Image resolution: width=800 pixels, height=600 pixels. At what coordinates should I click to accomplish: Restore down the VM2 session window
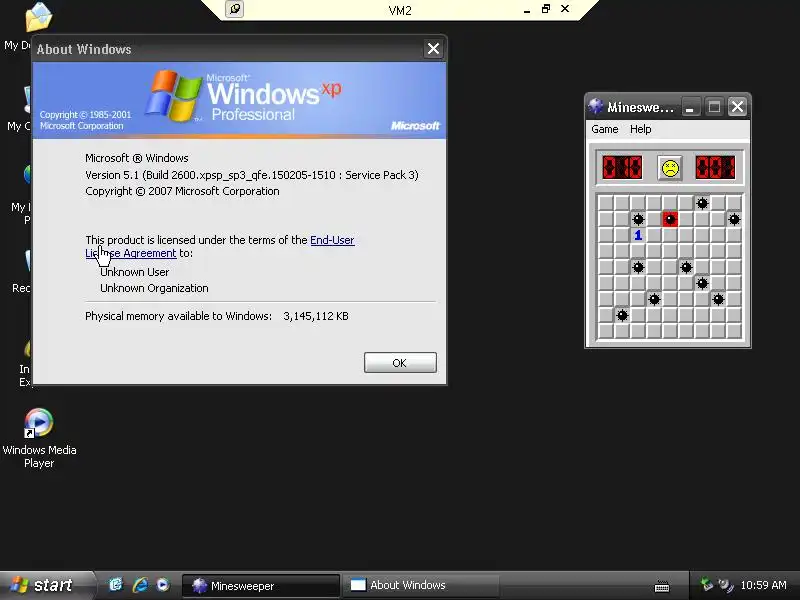point(546,9)
